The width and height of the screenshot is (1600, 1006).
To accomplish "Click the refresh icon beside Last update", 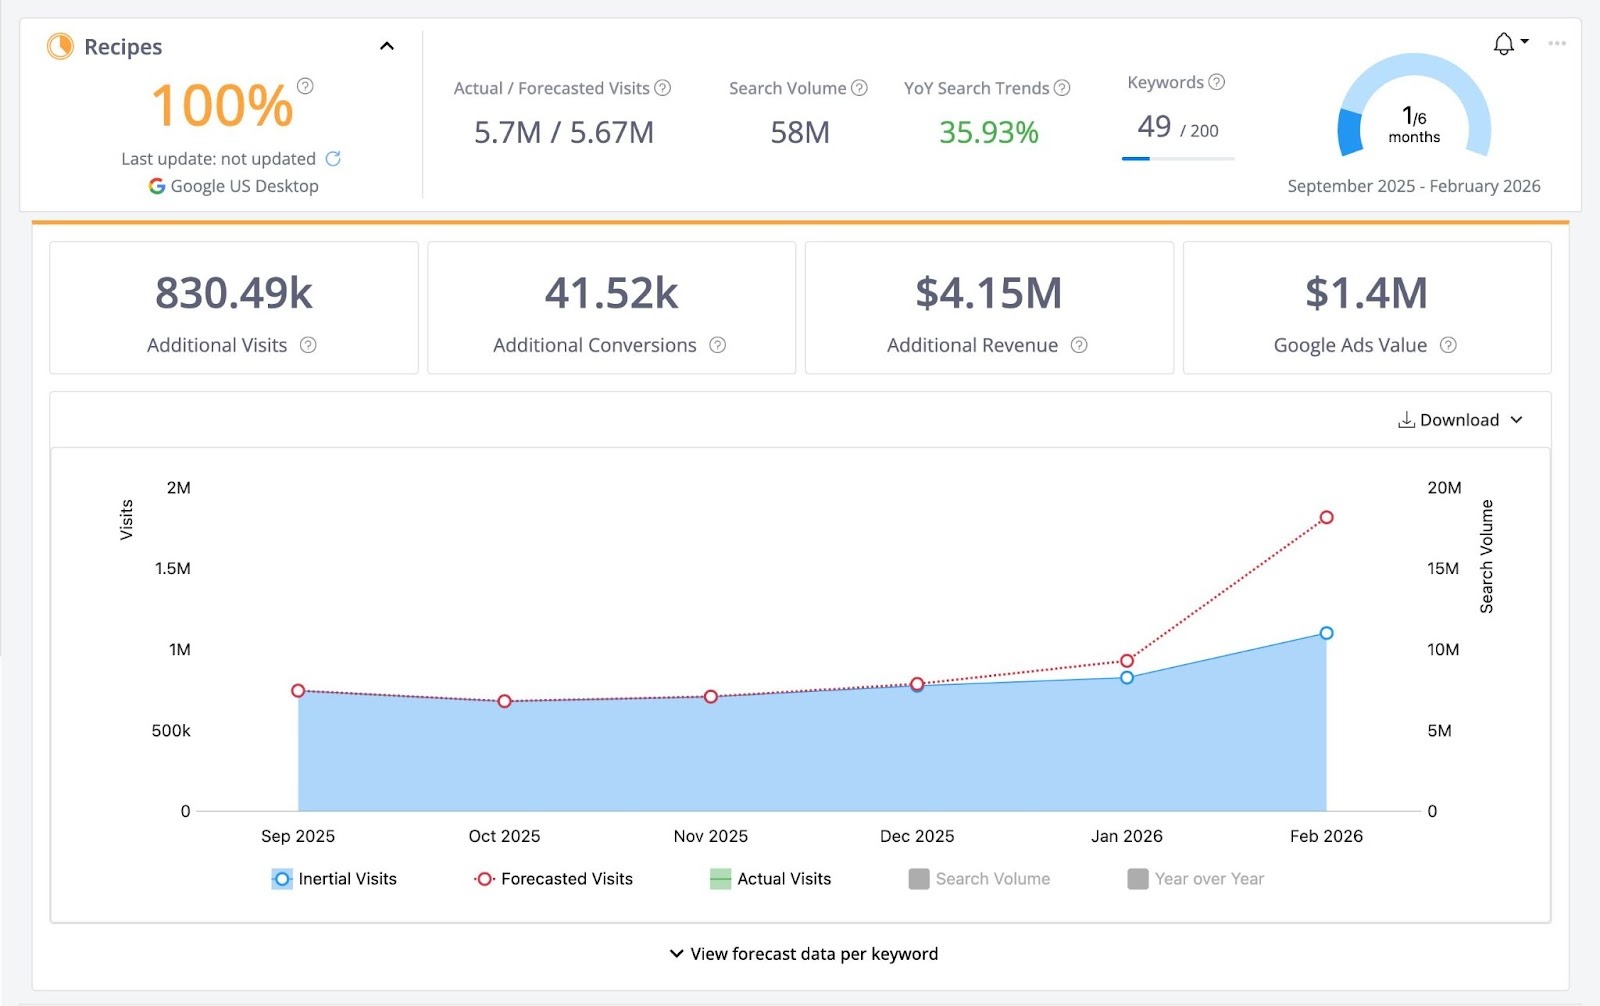I will point(336,158).
